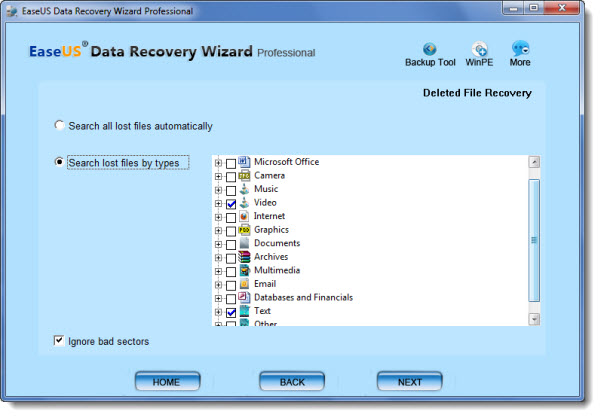Screen dimensions: 600x417
Task: Click the Multimedia file type icon
Action: 244,270
